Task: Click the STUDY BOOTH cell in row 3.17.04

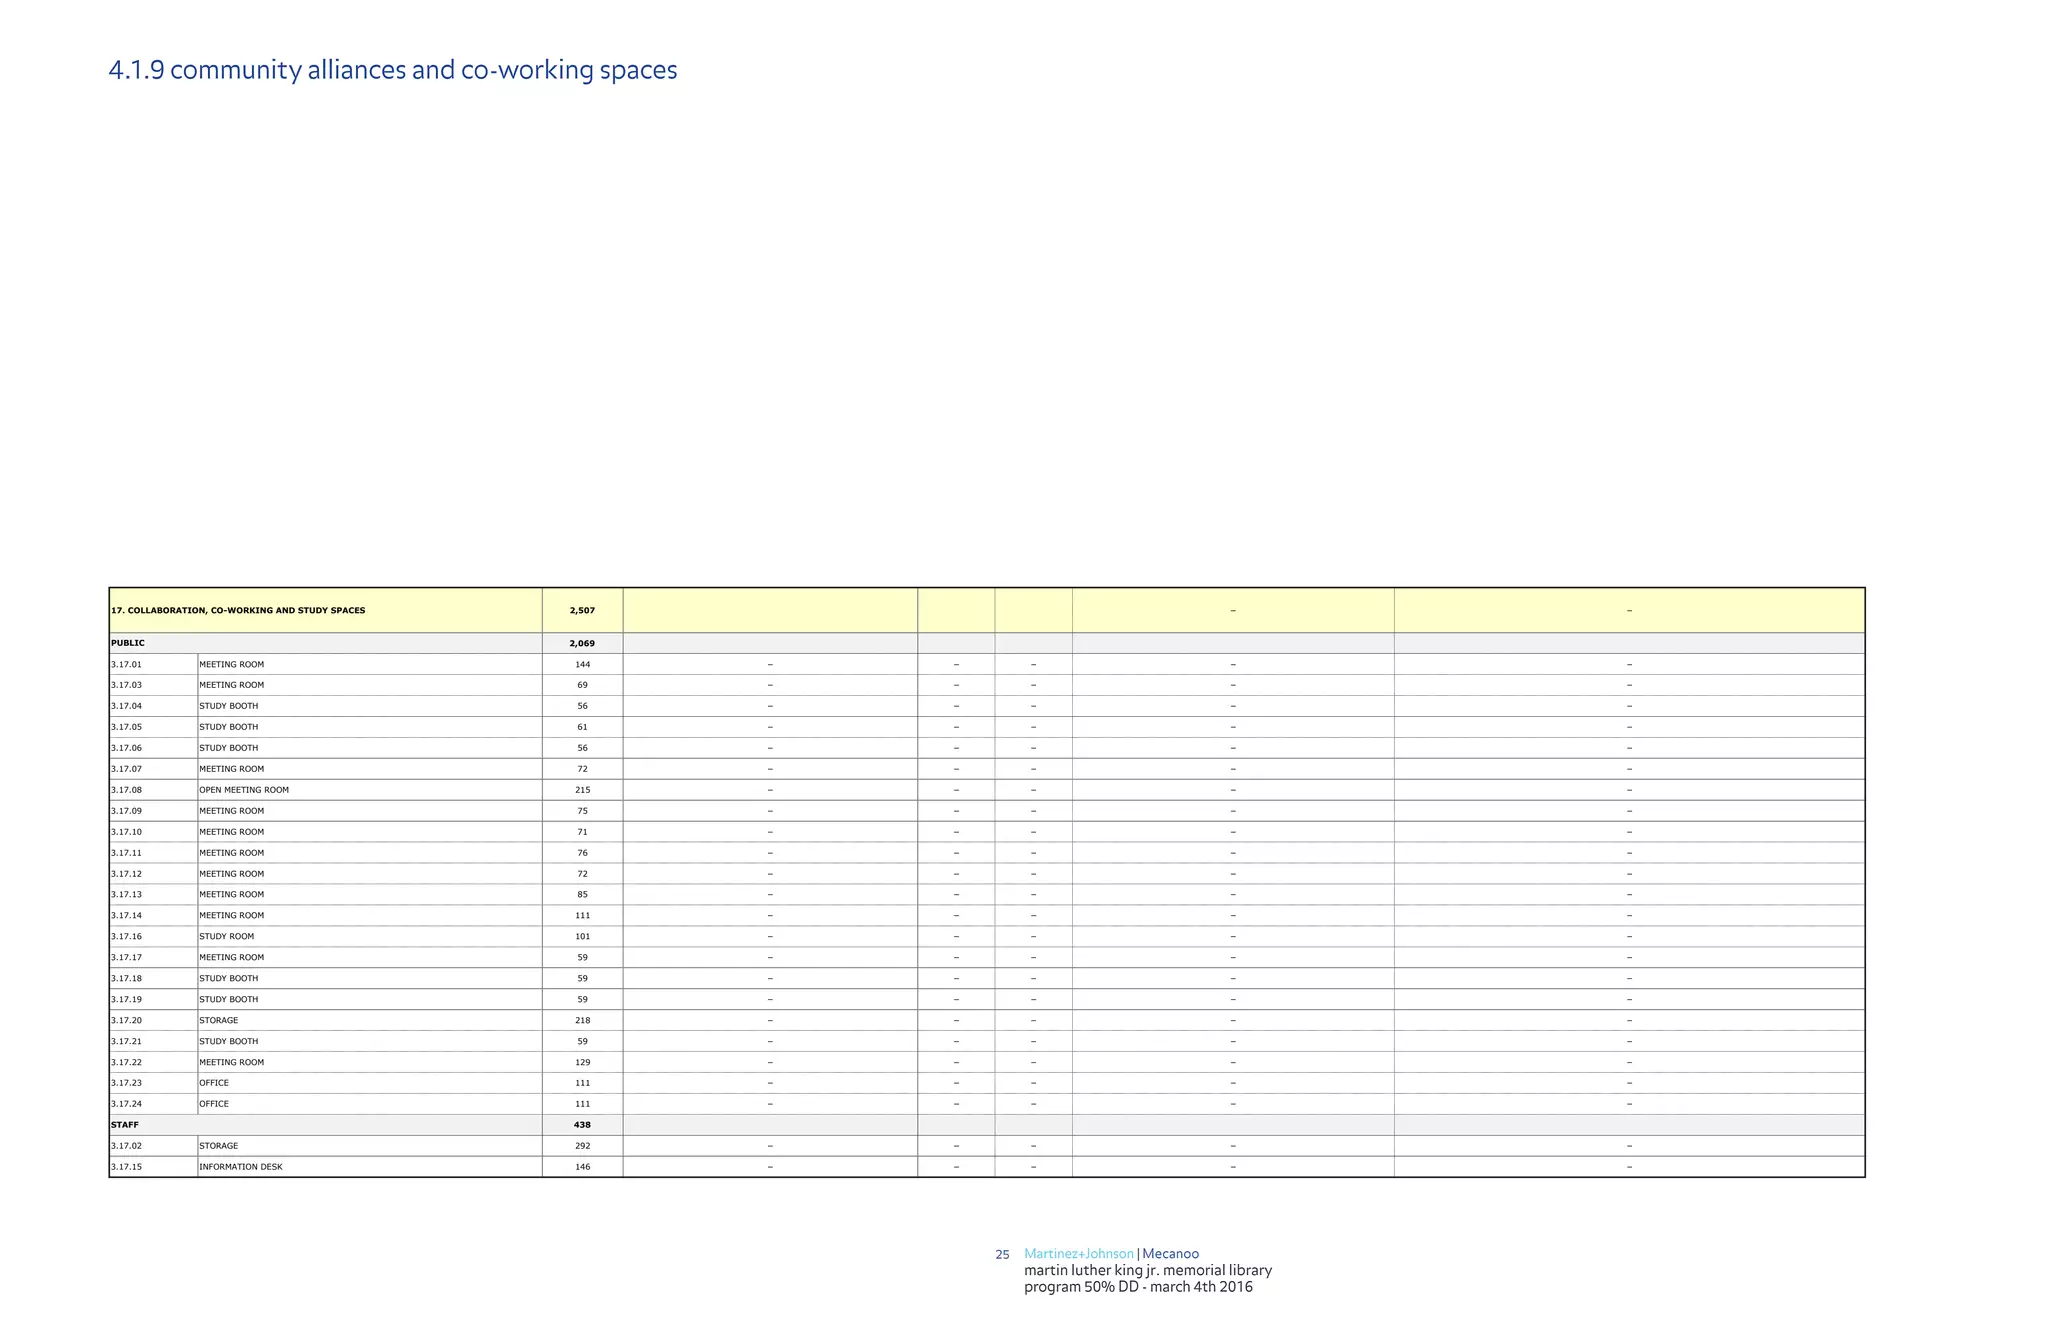Action: [229, 706]
